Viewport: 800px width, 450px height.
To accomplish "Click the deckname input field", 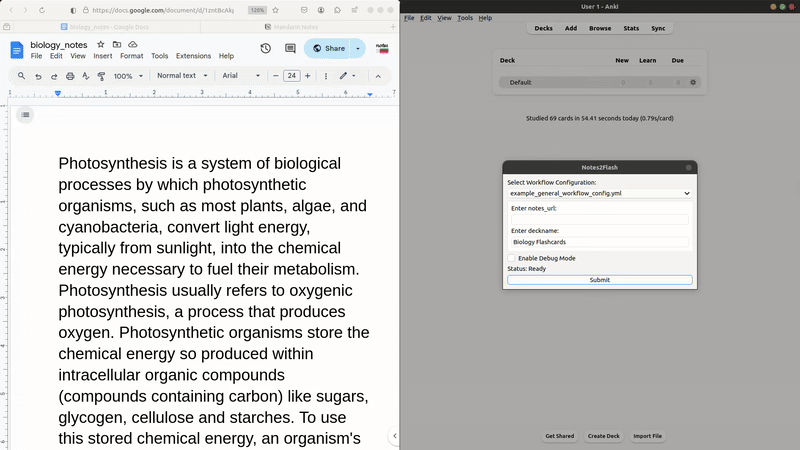I will pos(599,242).
